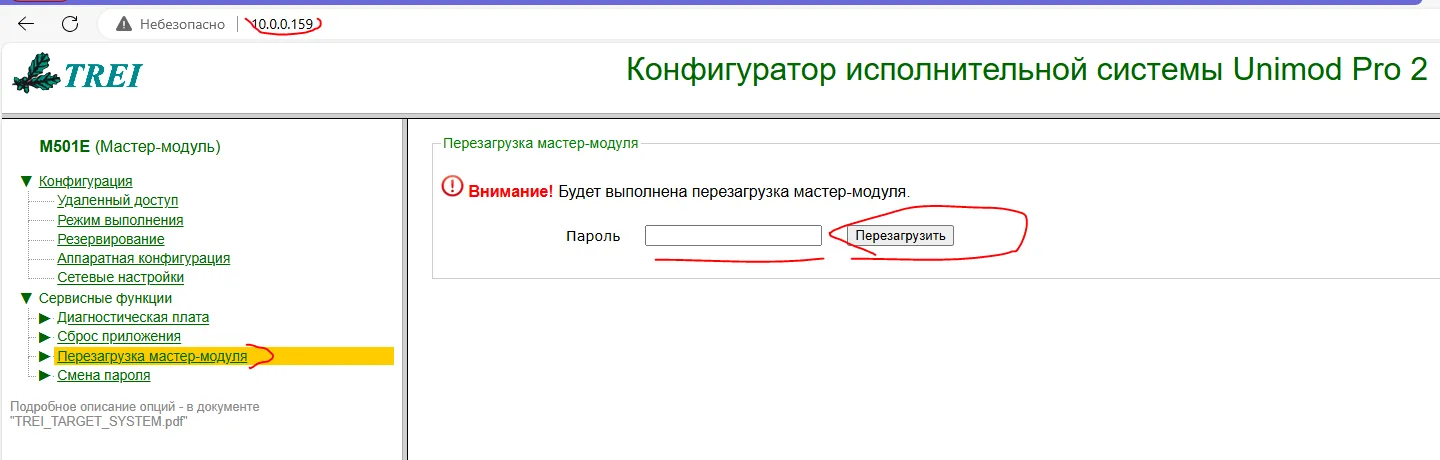This screenshot has height=460, width=1440.
Task: Collapse the Конфигурация tree triangle
Action: 25,181
